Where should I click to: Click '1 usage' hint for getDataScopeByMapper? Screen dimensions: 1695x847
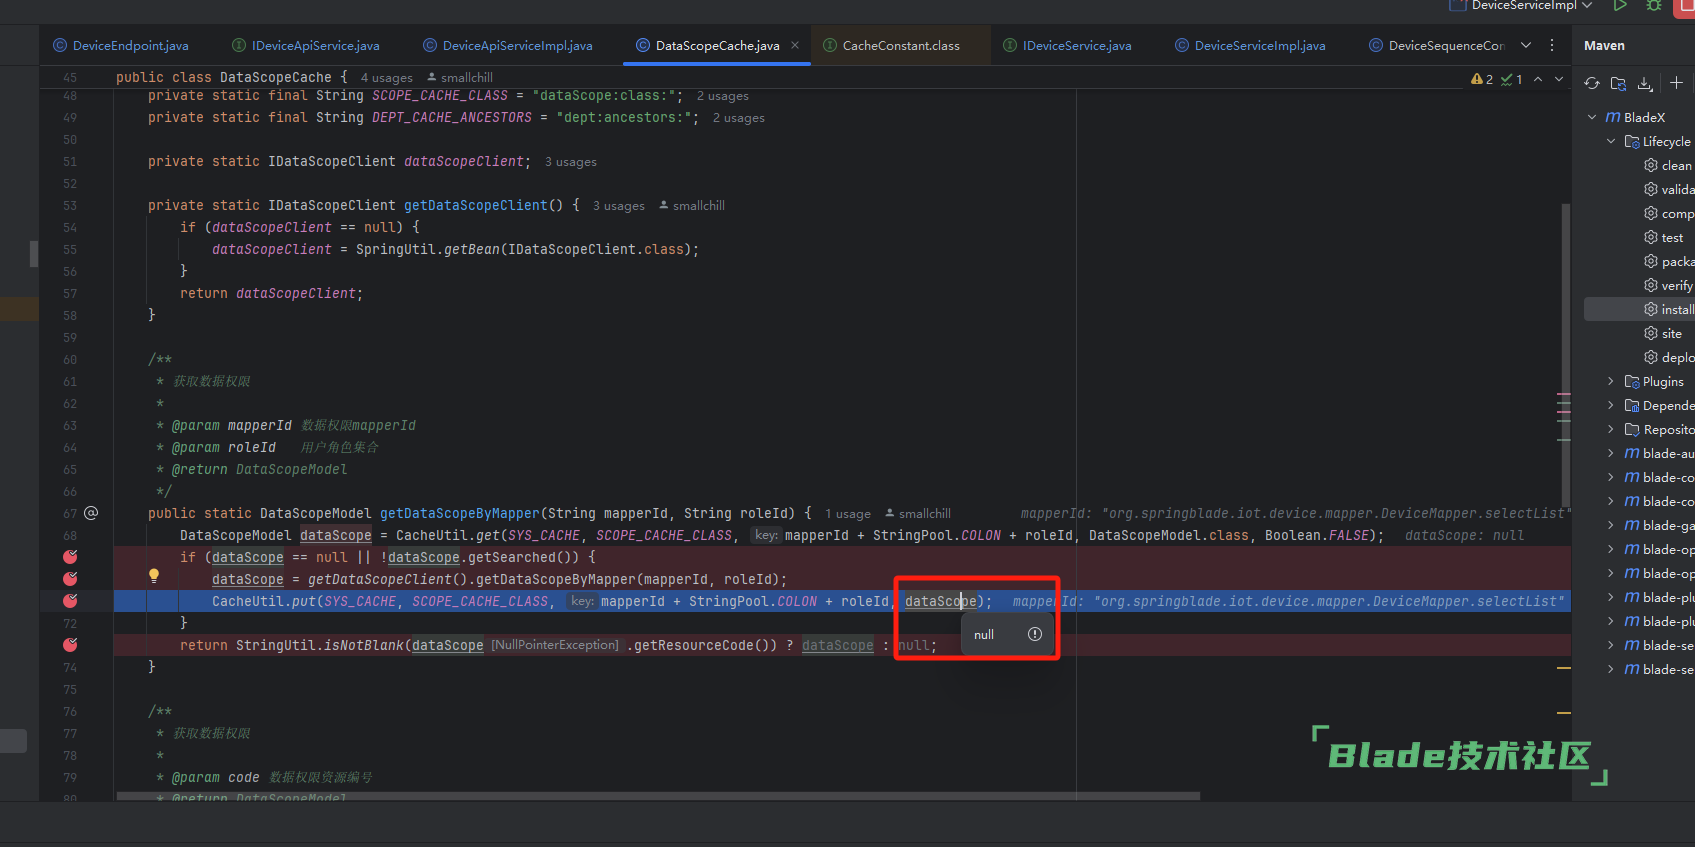tap(848, 514)
